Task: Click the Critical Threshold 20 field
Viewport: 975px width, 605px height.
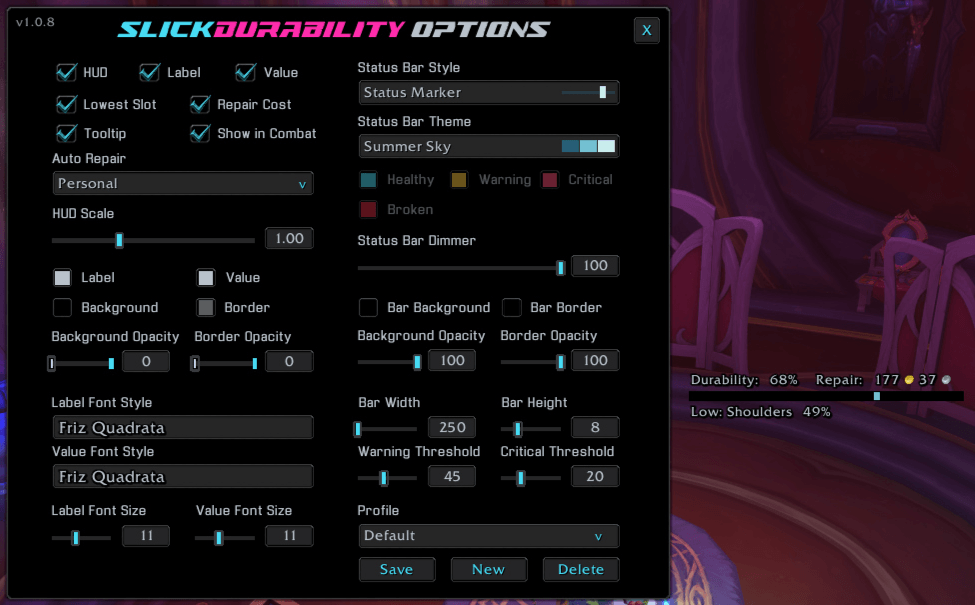Action: pos(595,476)
